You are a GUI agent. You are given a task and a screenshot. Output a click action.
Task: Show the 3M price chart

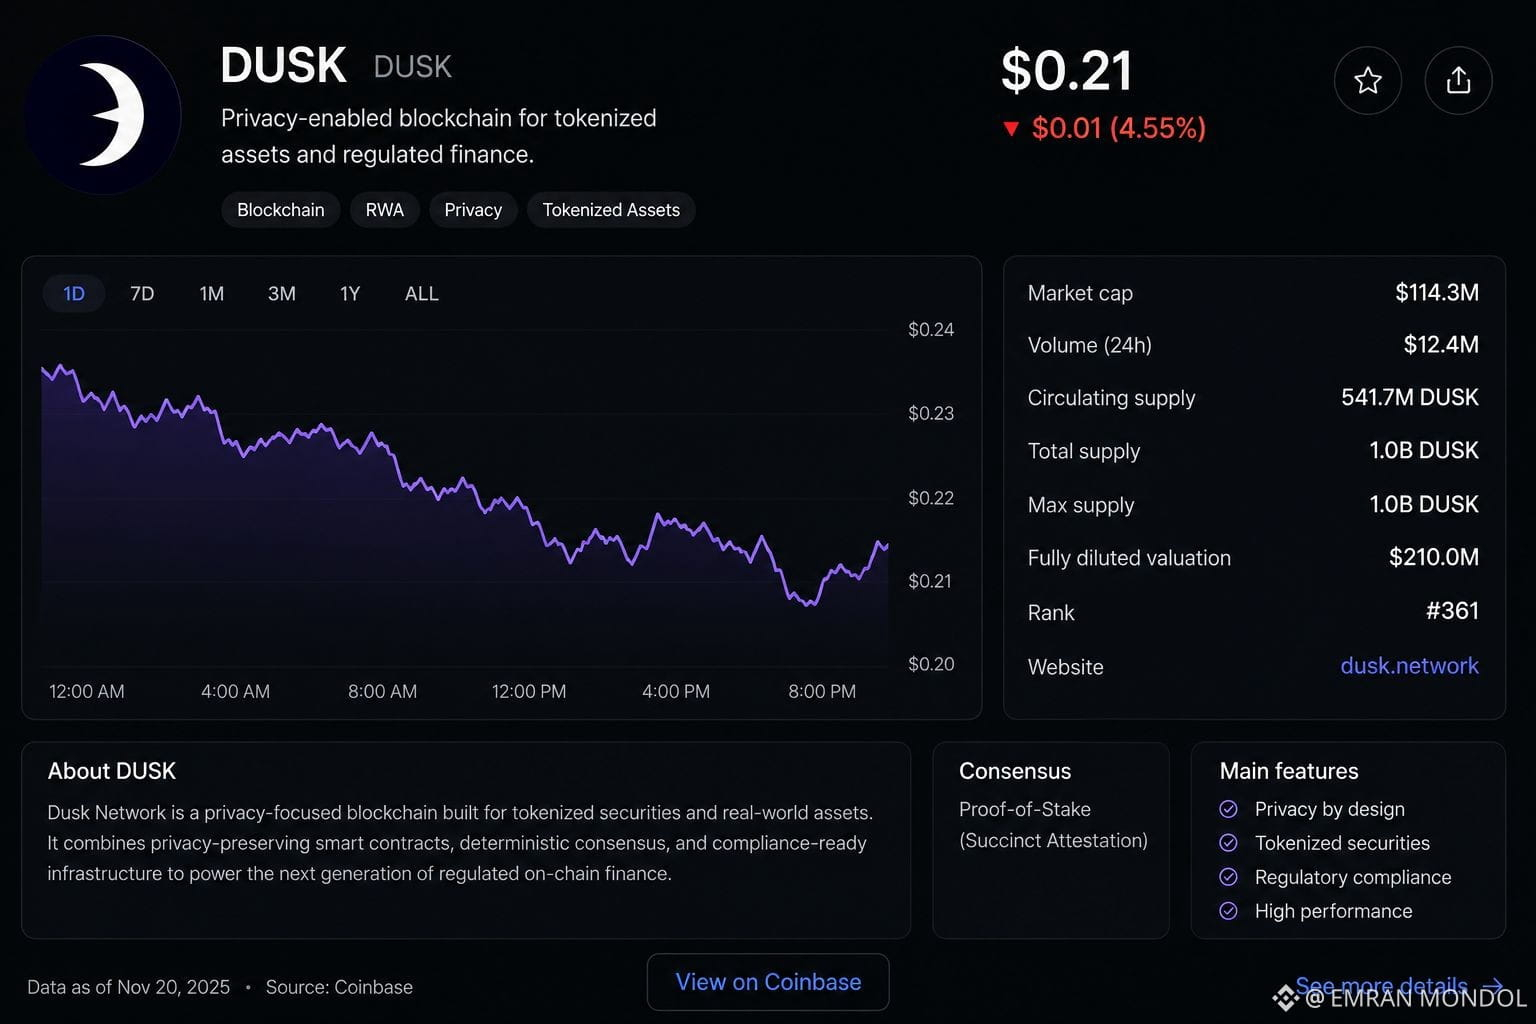pos(282,294)
